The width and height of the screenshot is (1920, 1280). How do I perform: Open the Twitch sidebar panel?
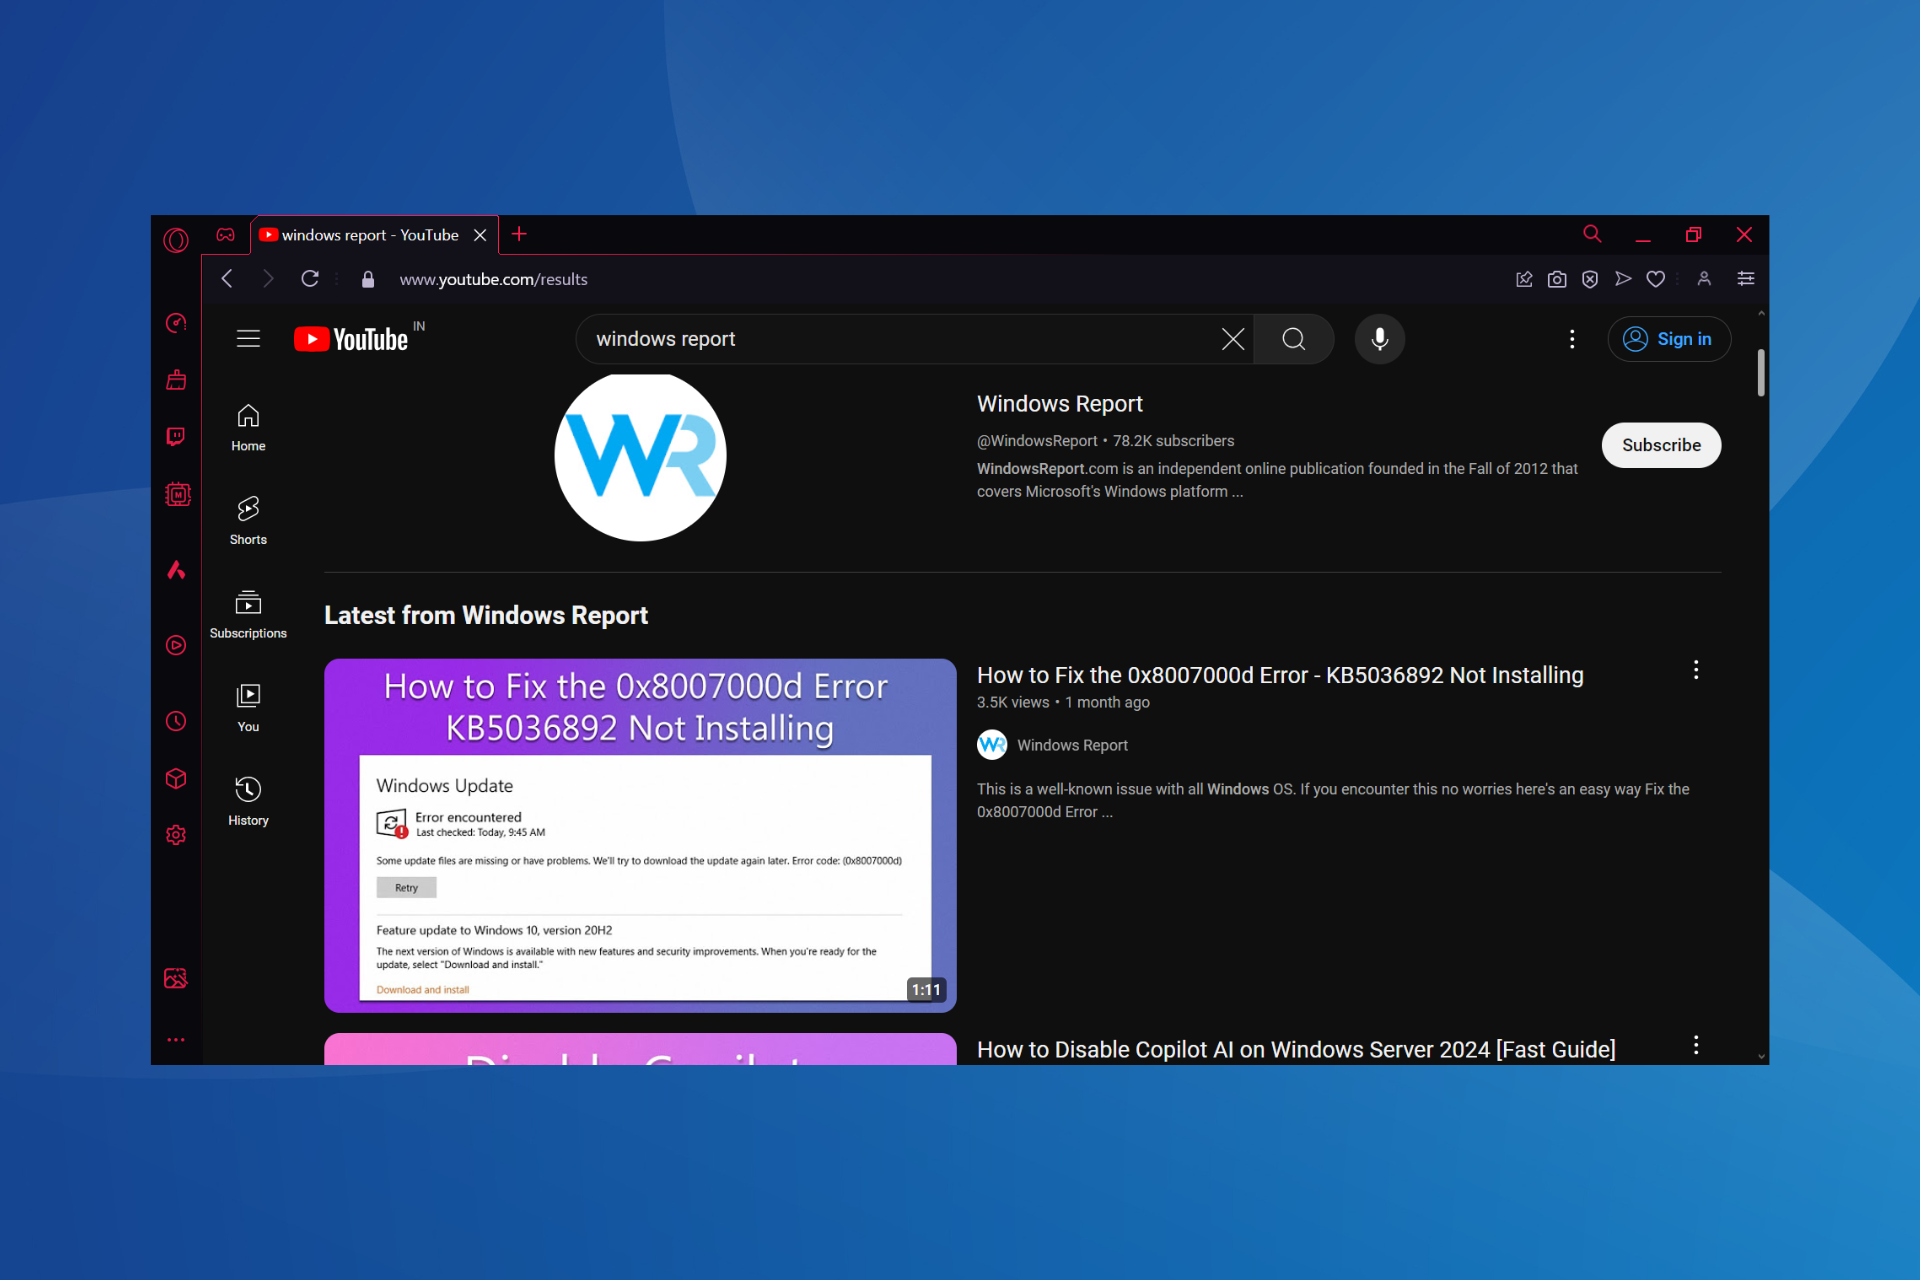[176, 437]
